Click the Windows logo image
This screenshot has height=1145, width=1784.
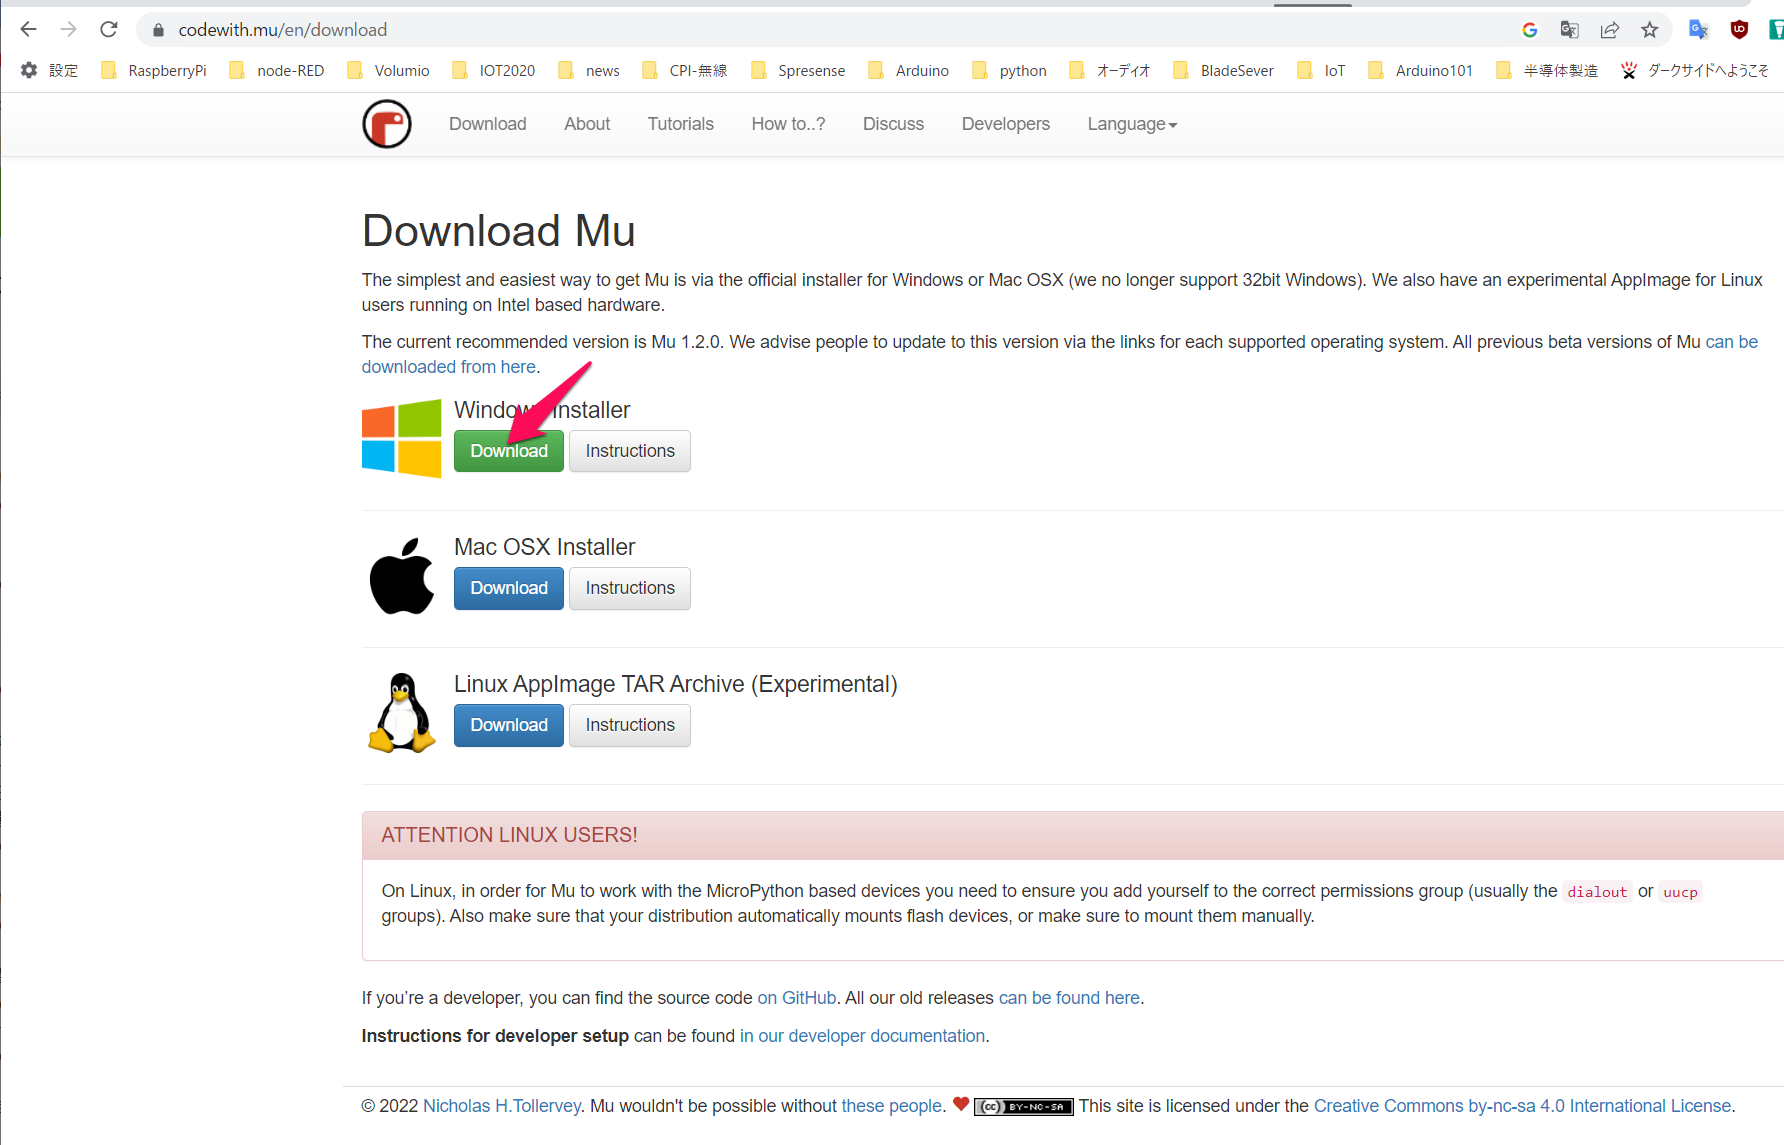click(401, 438)
